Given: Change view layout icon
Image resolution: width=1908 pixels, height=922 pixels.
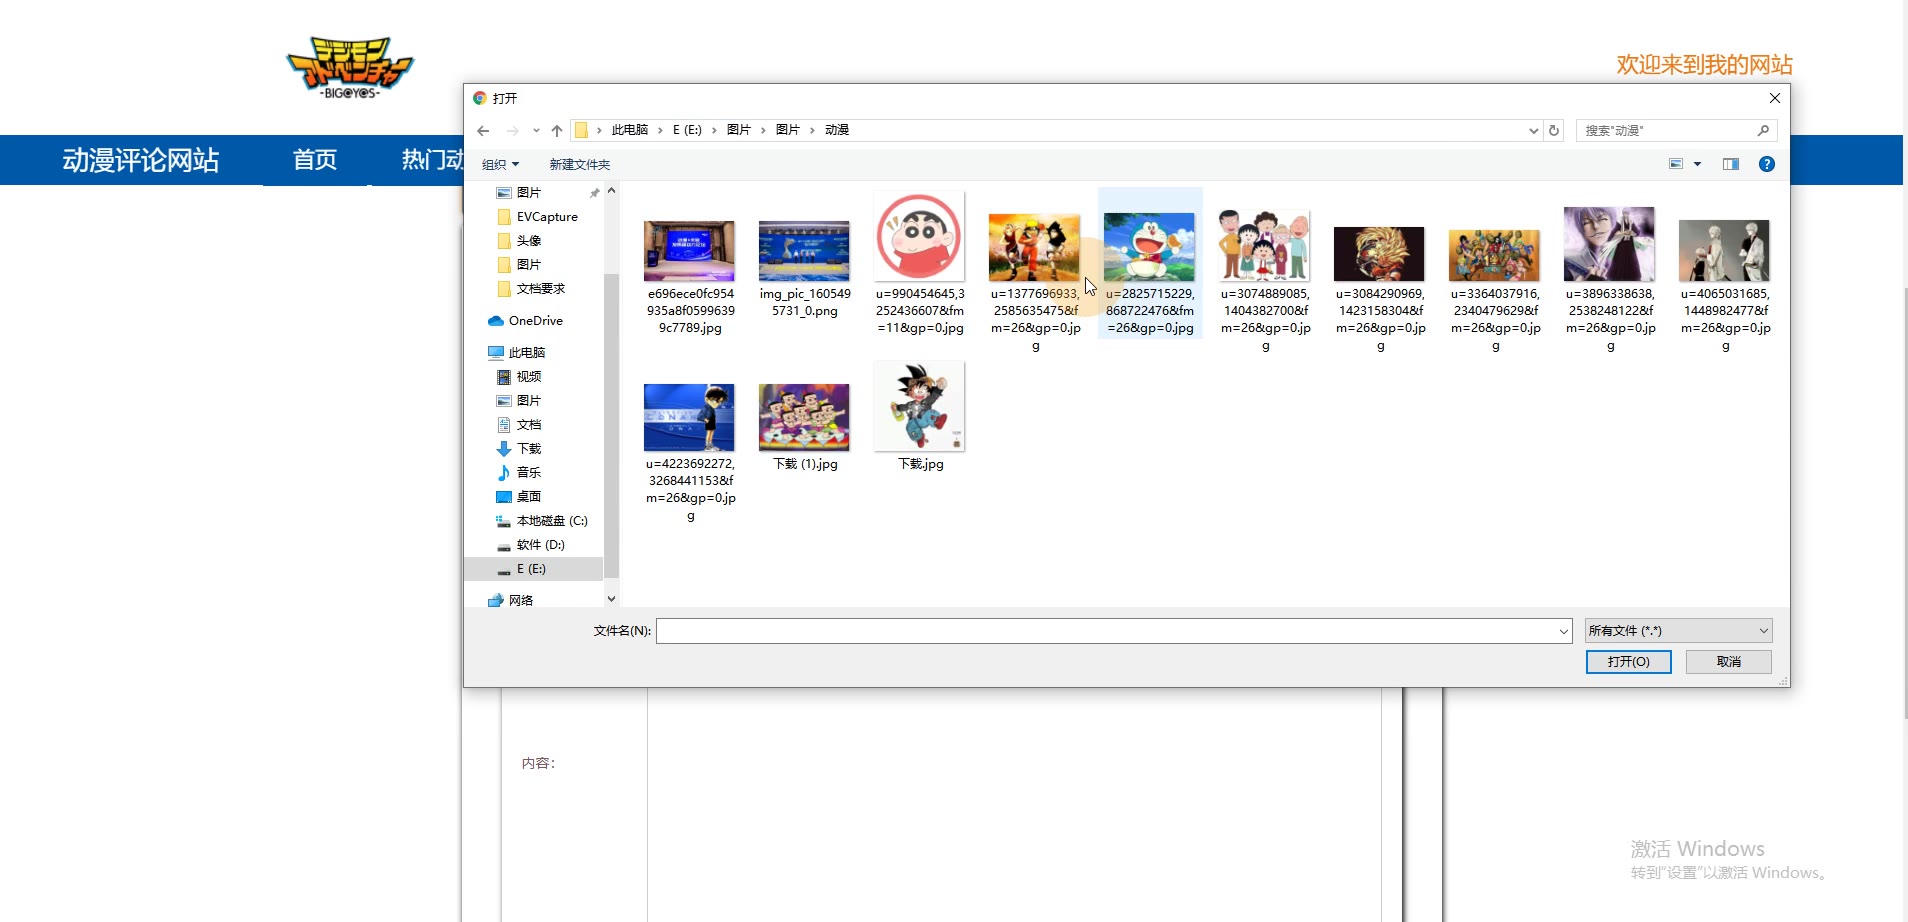Looking at the screenshot, I should [1677, 164].
